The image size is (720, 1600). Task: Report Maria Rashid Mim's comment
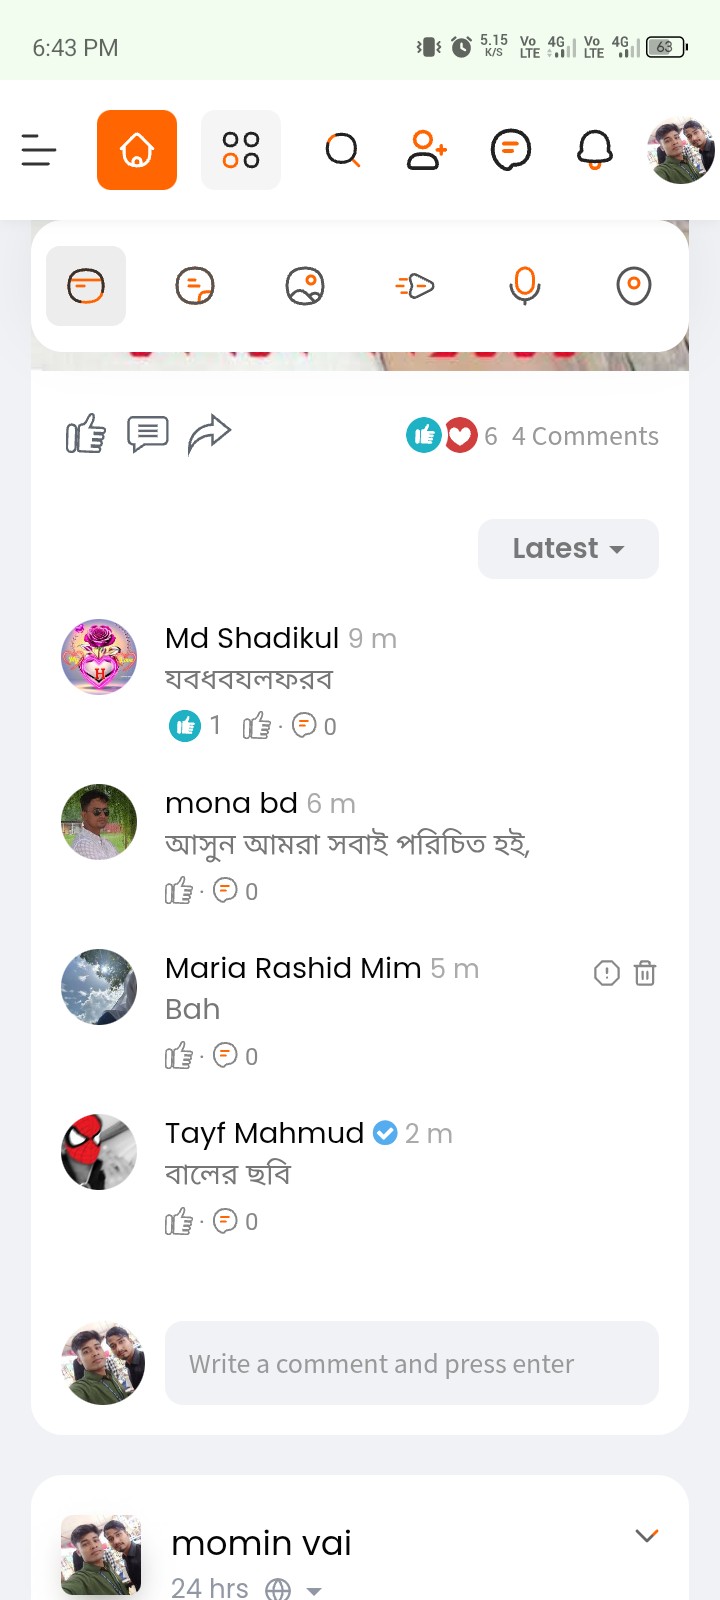click(x=607, y=973)
